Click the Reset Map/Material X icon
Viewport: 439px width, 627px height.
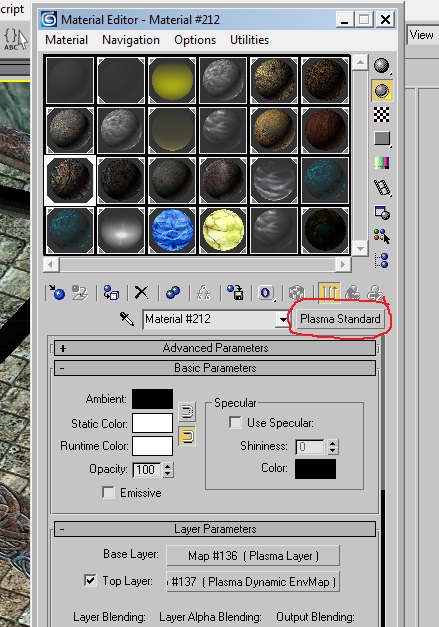click(141, 293)
